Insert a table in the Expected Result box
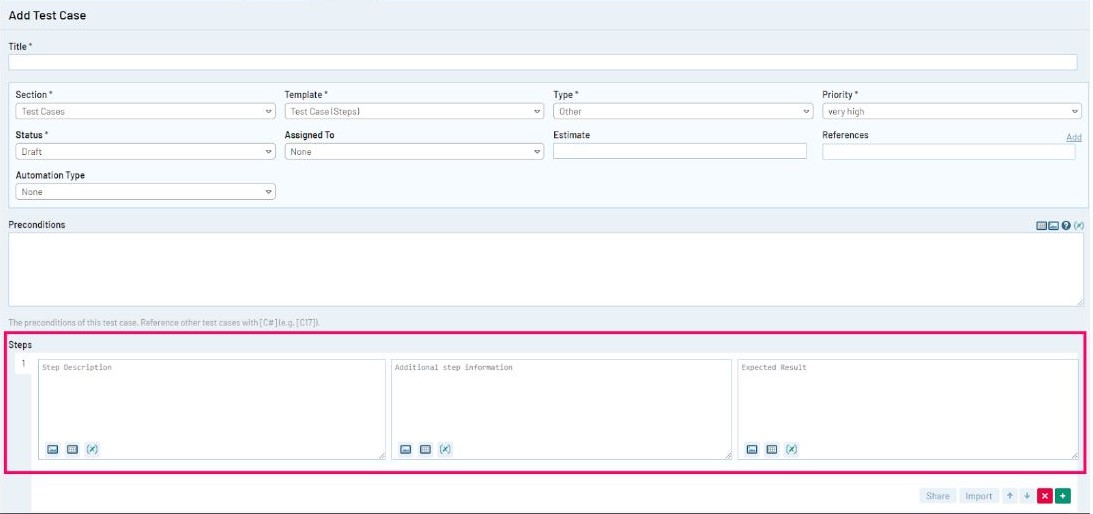 click(772, 449)
